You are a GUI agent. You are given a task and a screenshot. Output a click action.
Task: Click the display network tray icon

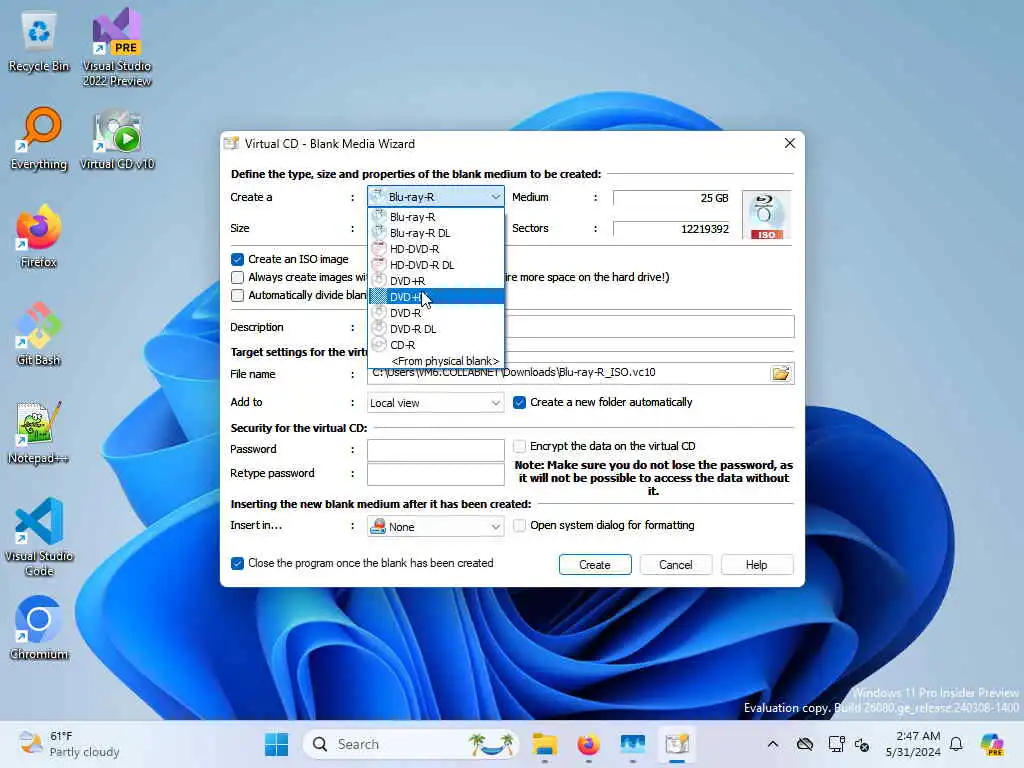[837, 744]
